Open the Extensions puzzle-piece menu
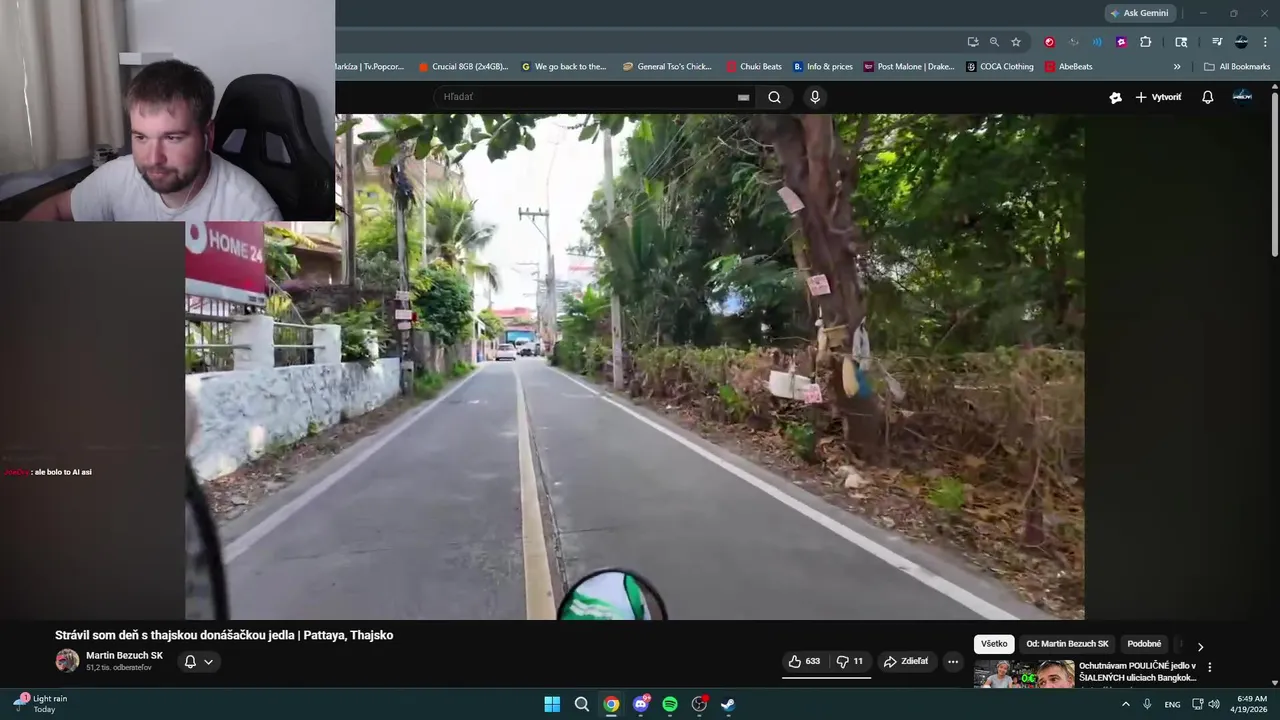The height and width of the screenshot is (720, 1280). point(1146,42)
